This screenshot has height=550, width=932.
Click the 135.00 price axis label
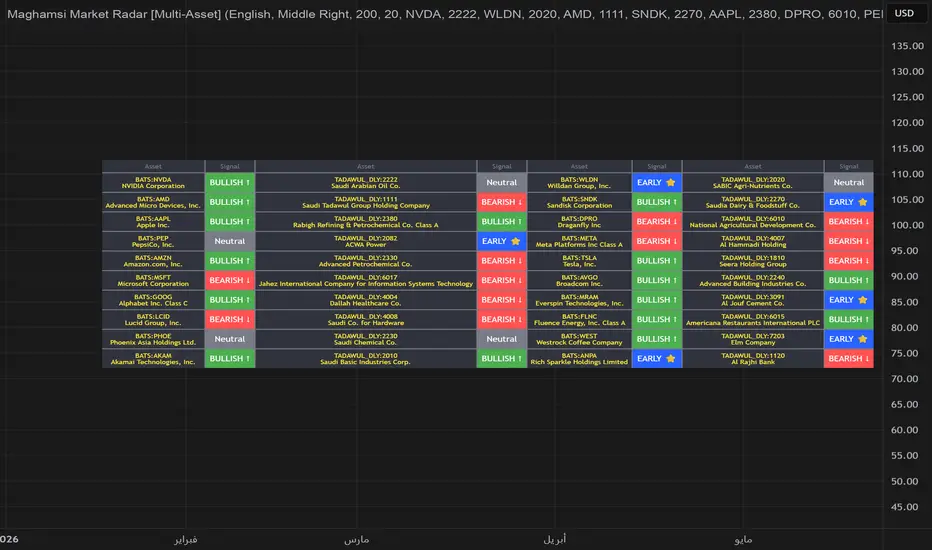pos(907,46)
